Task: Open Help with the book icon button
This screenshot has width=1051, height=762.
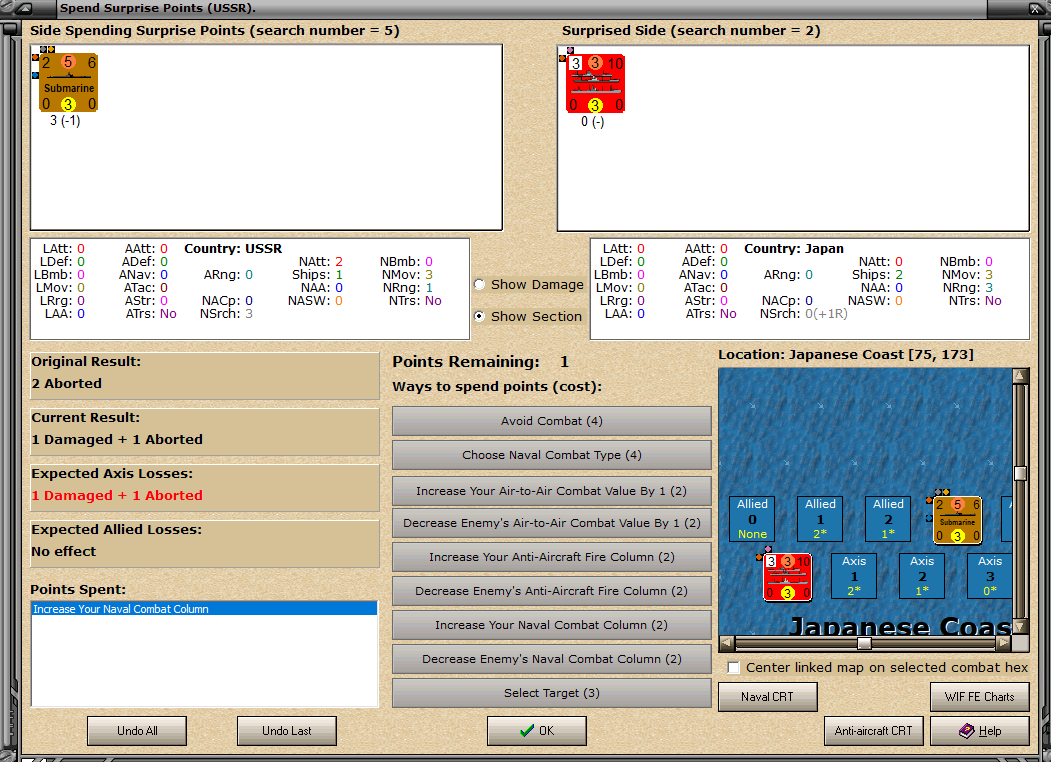Action: click(979, 731)
